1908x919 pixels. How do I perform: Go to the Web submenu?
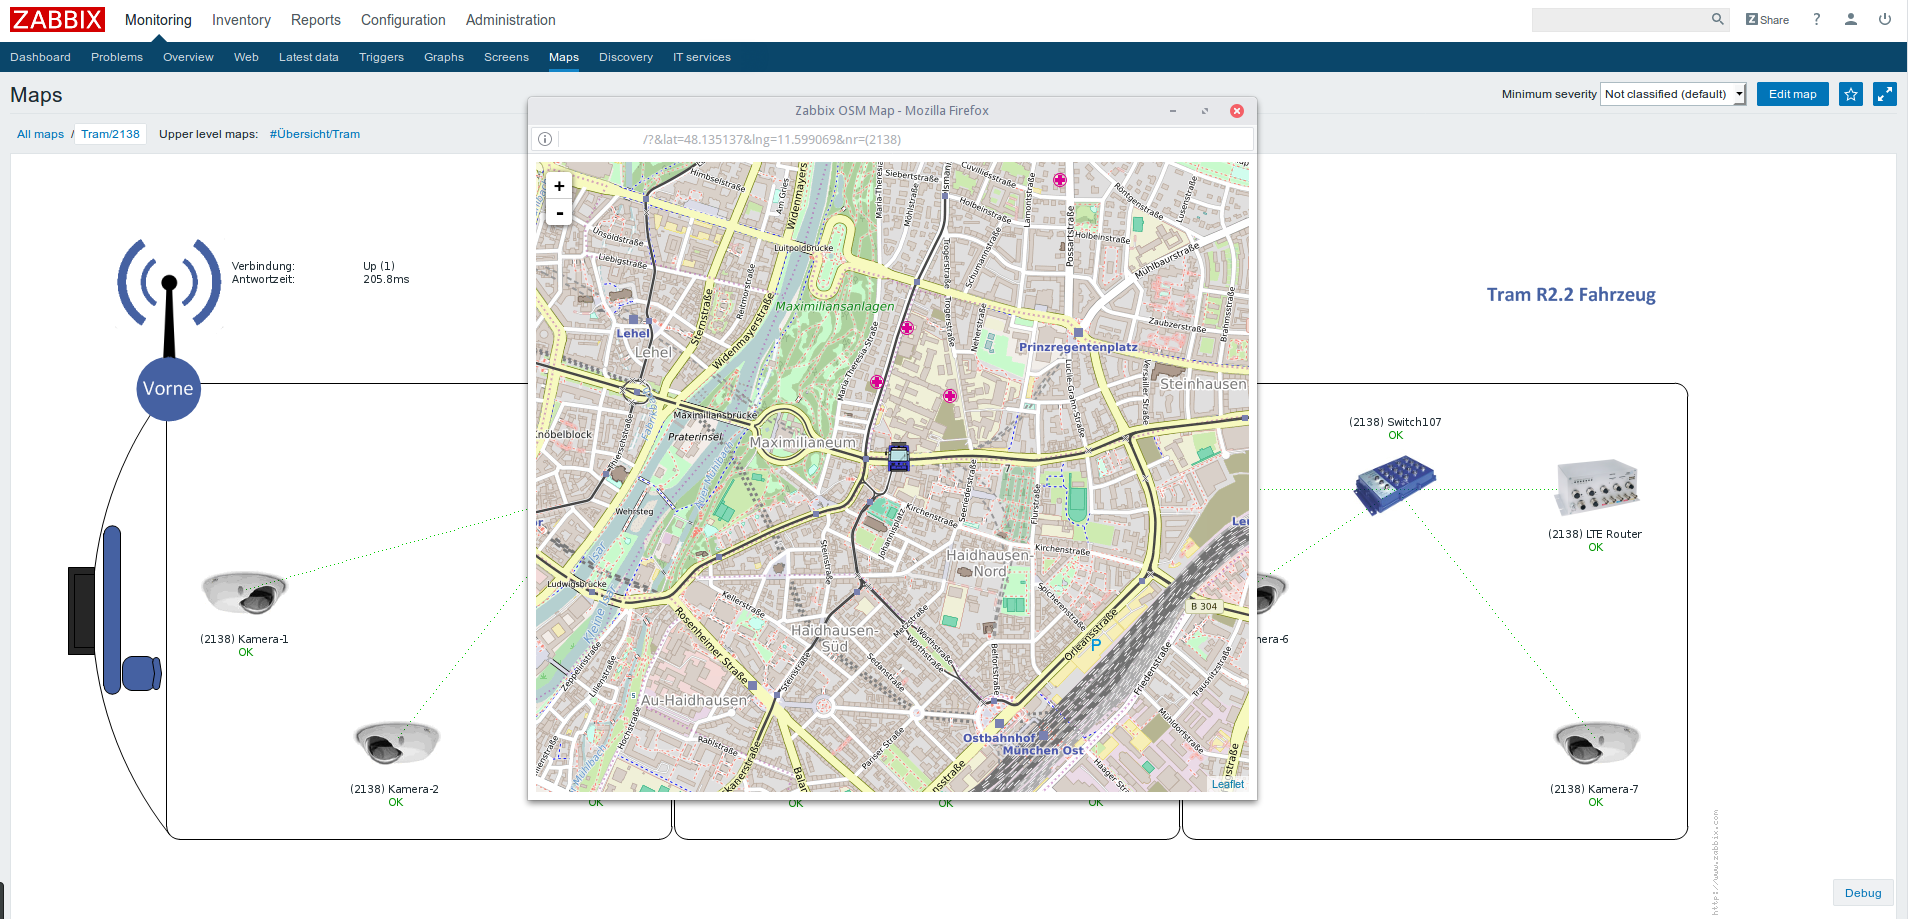[x=246, y=57]
